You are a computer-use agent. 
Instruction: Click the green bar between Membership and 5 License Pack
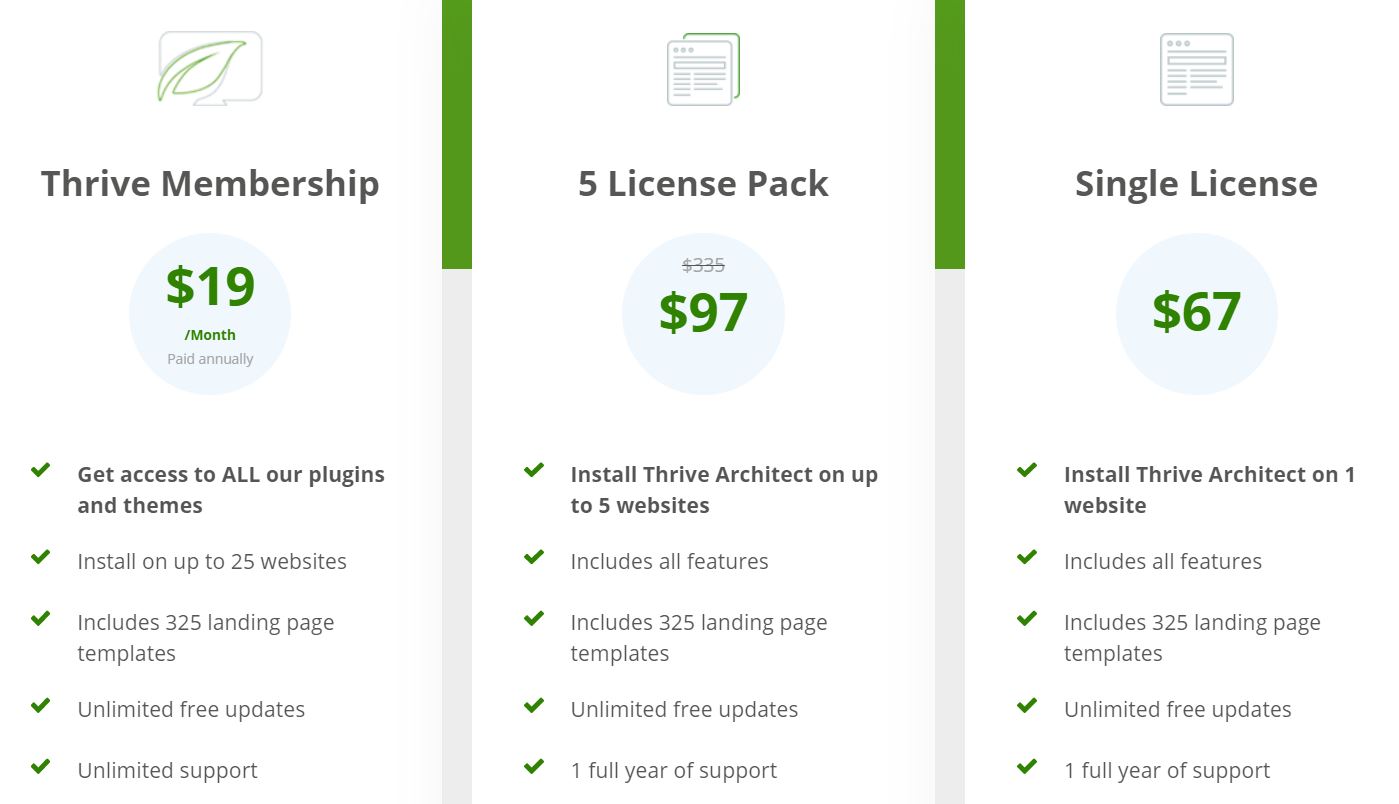click(x=457, y=134)
